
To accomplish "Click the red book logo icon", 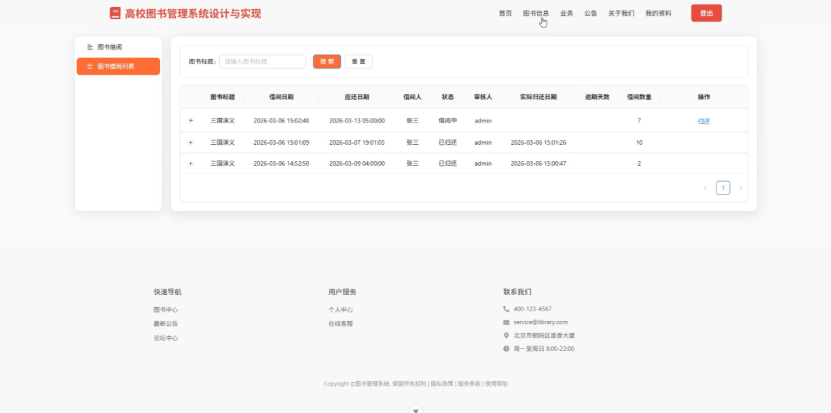I will (x=115, y=13).
